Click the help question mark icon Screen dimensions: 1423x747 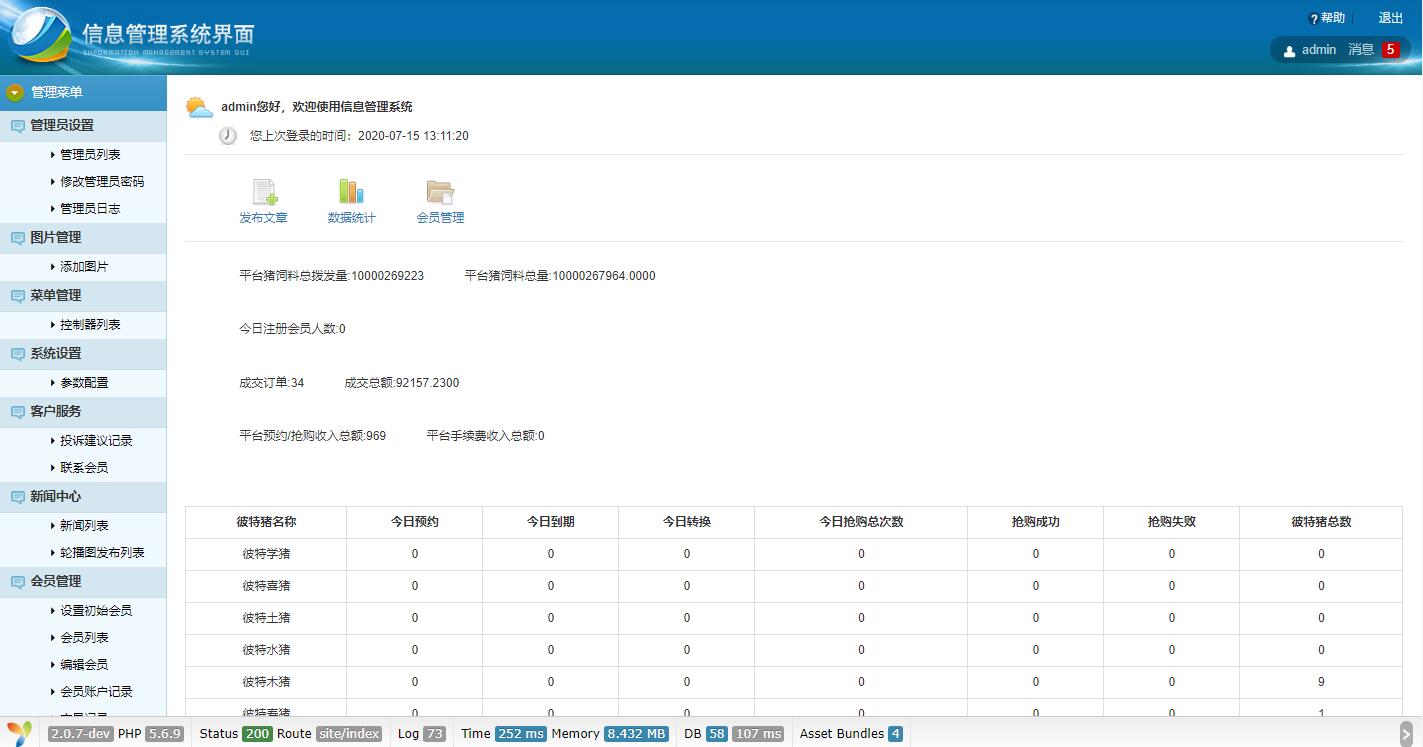point(1313,19)
